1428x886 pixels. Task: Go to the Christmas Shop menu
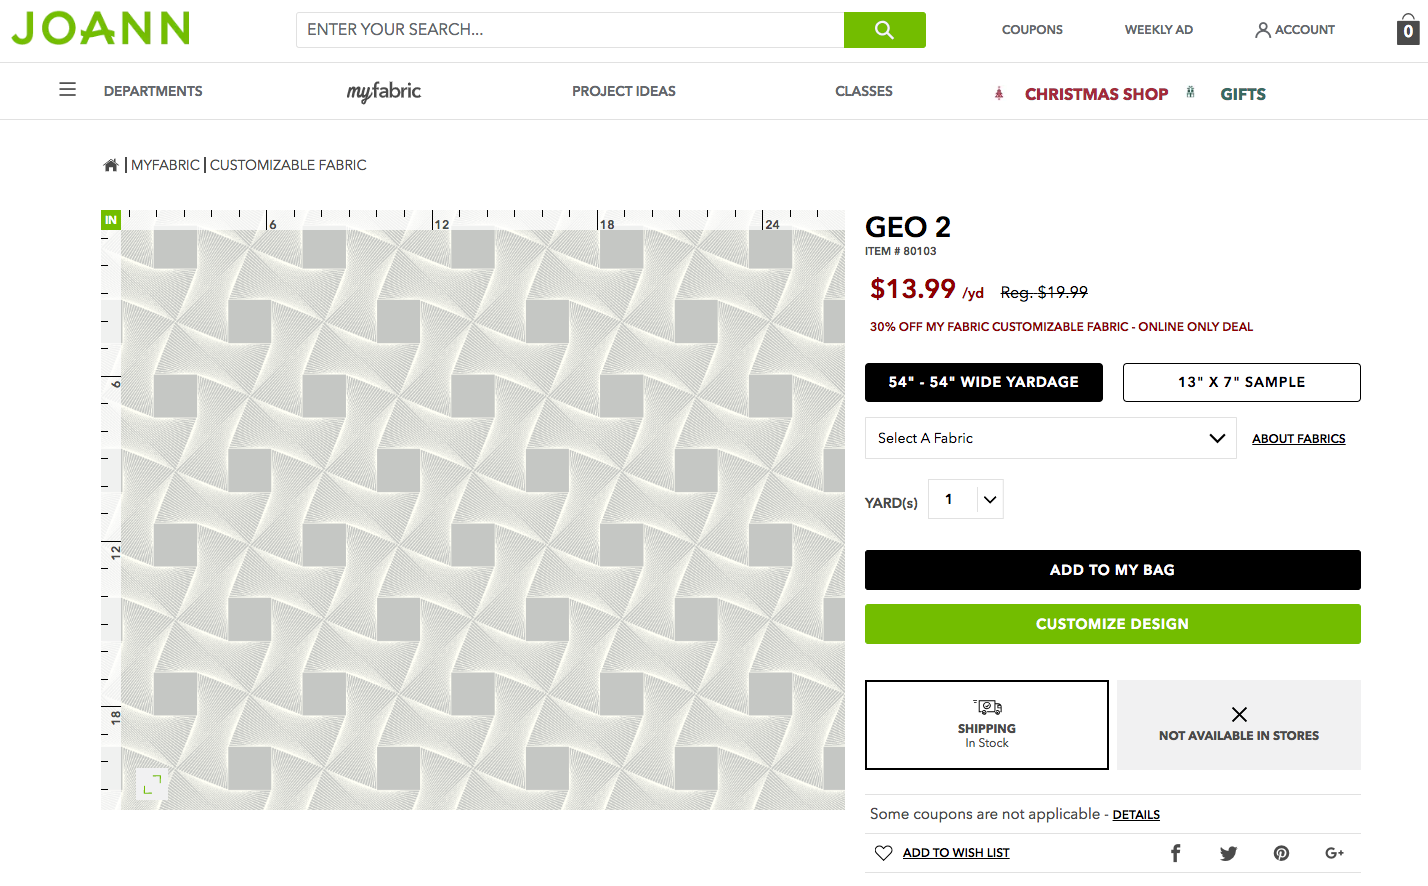tap(1096, 94)
